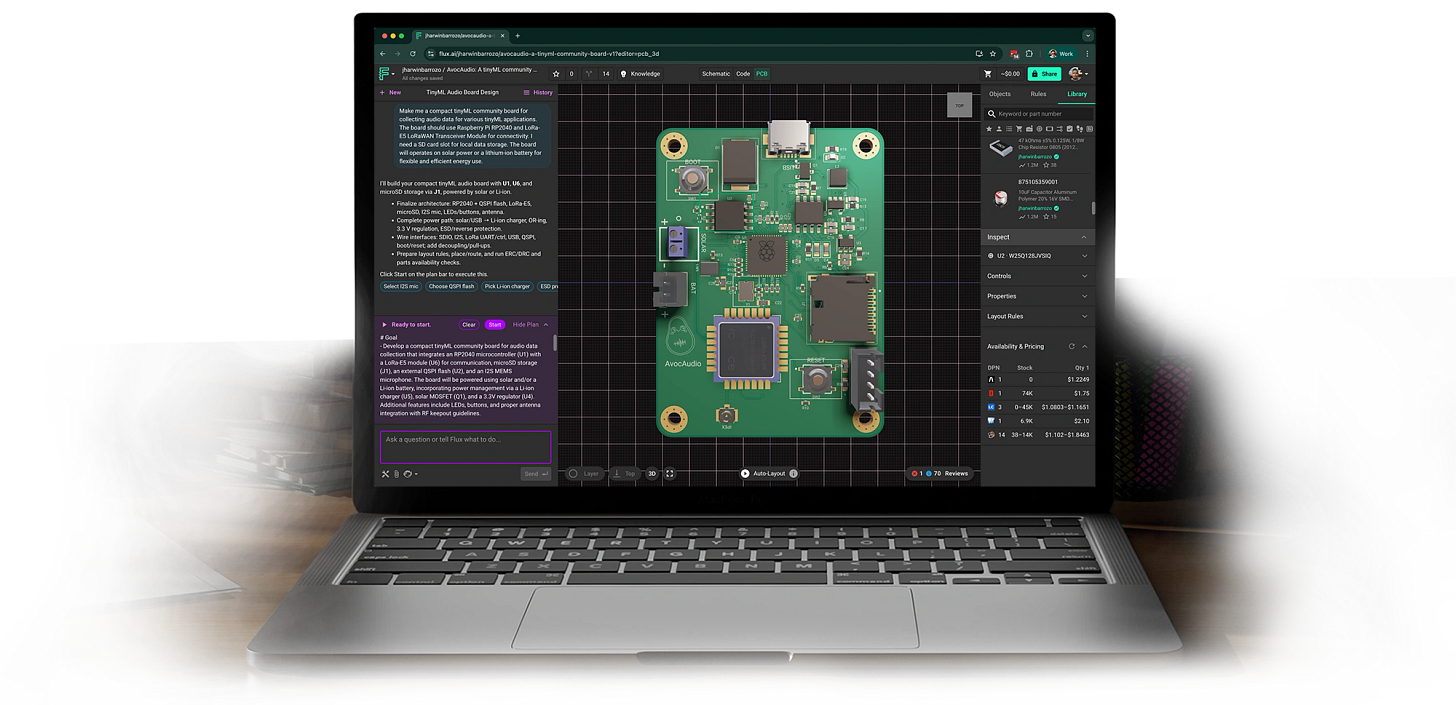This screenshot has width=1456, height=705.
Task: Open the Objects tab
Action: 1000,94
